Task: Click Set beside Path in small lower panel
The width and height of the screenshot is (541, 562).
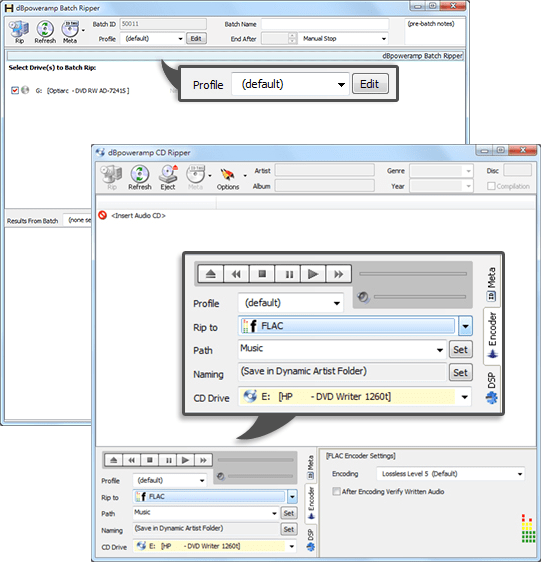Action: pos(289,513)
